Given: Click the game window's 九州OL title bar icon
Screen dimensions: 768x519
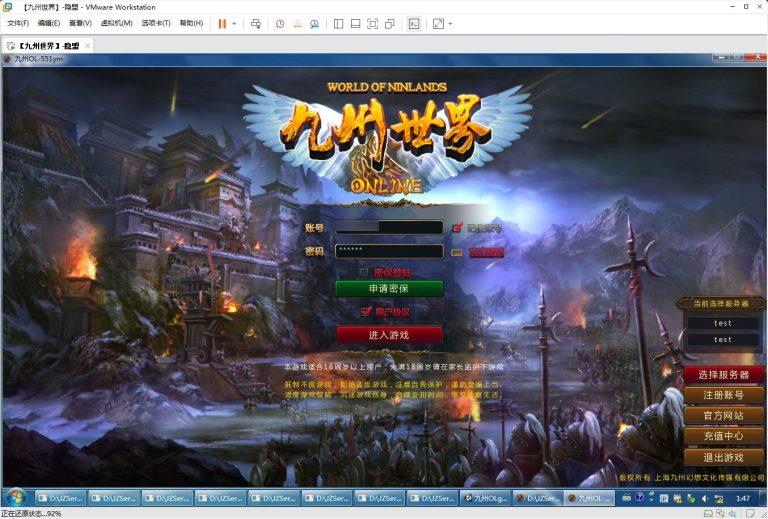Looking at the screenshot, I should 7,59.
